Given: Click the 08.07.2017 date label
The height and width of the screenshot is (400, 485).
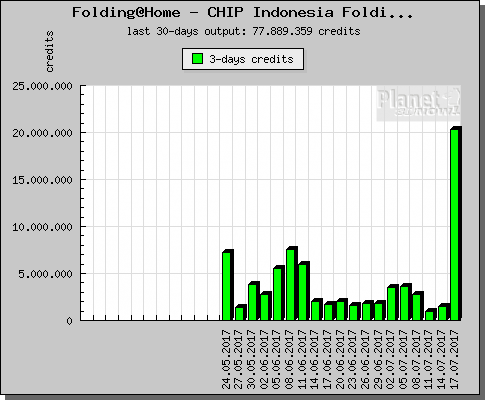Looking at the screenshot, I should click(416, 359).
